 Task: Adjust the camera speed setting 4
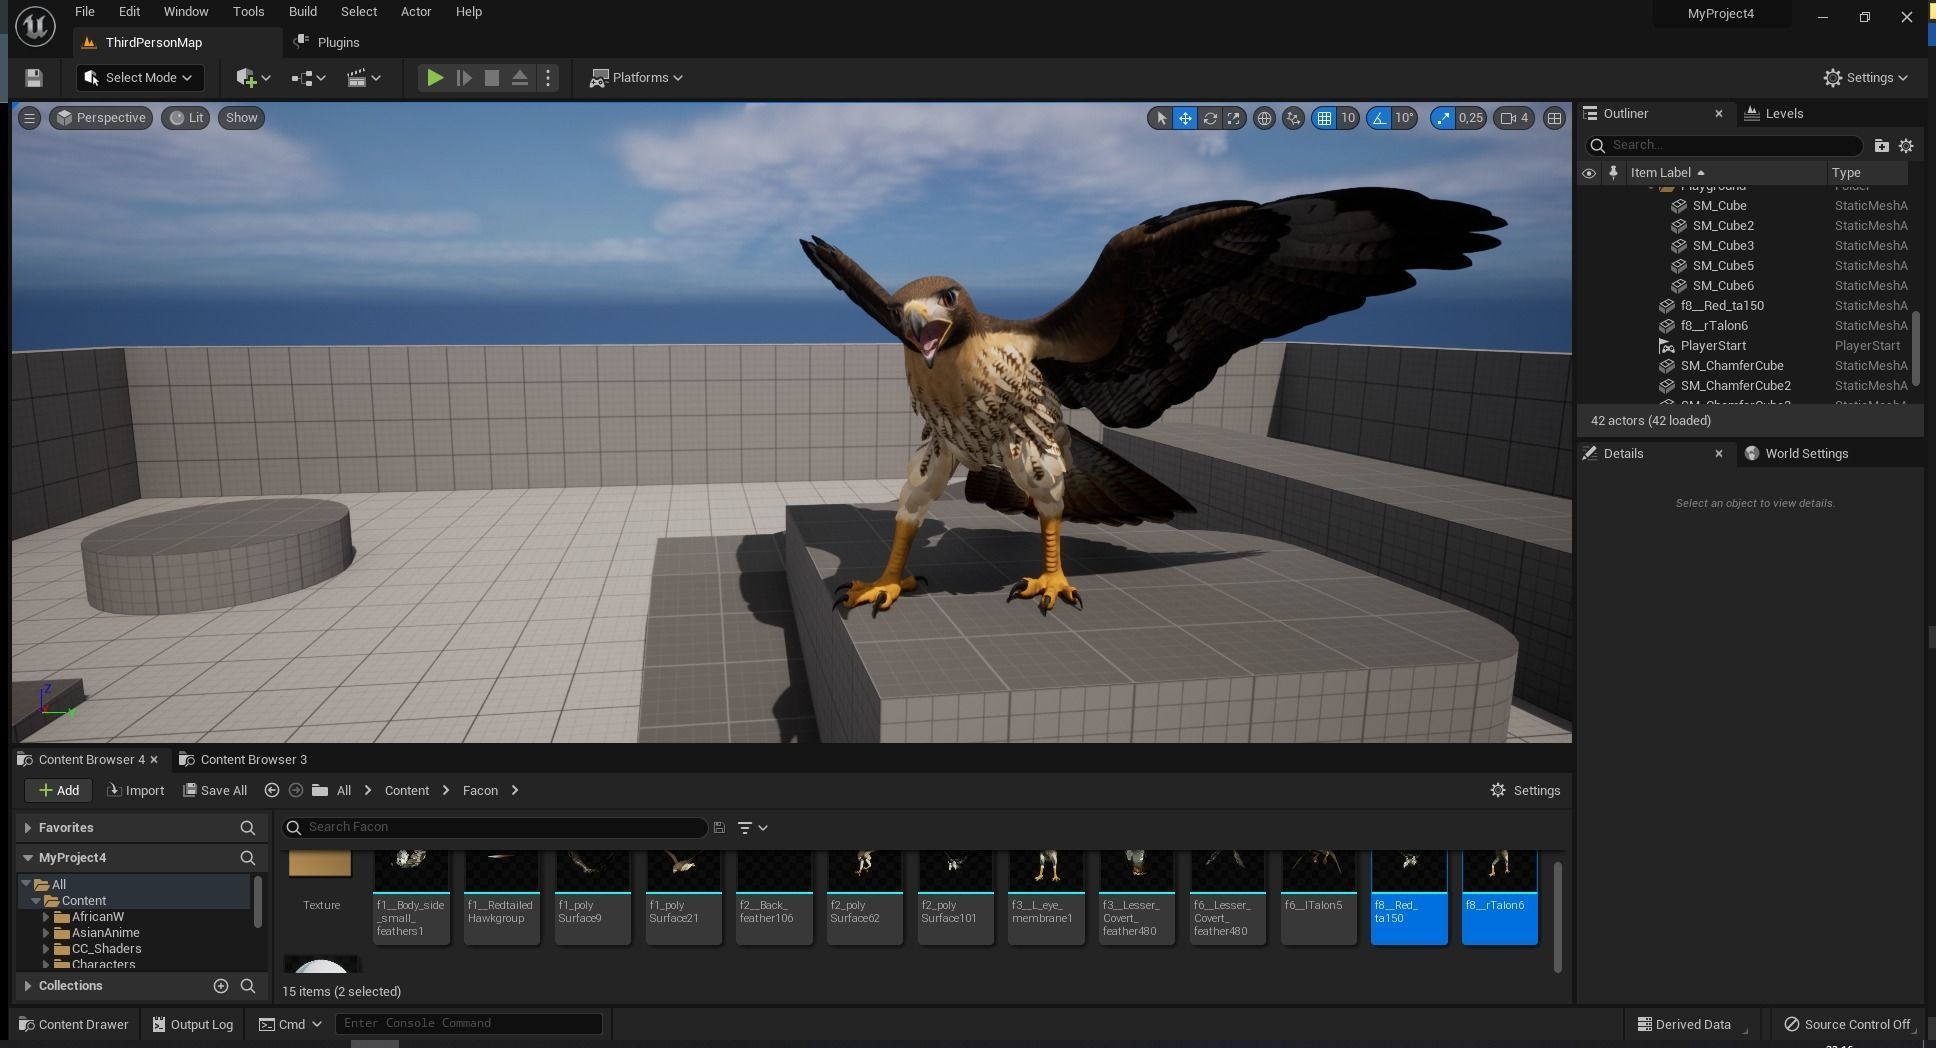coord(1515,118)
